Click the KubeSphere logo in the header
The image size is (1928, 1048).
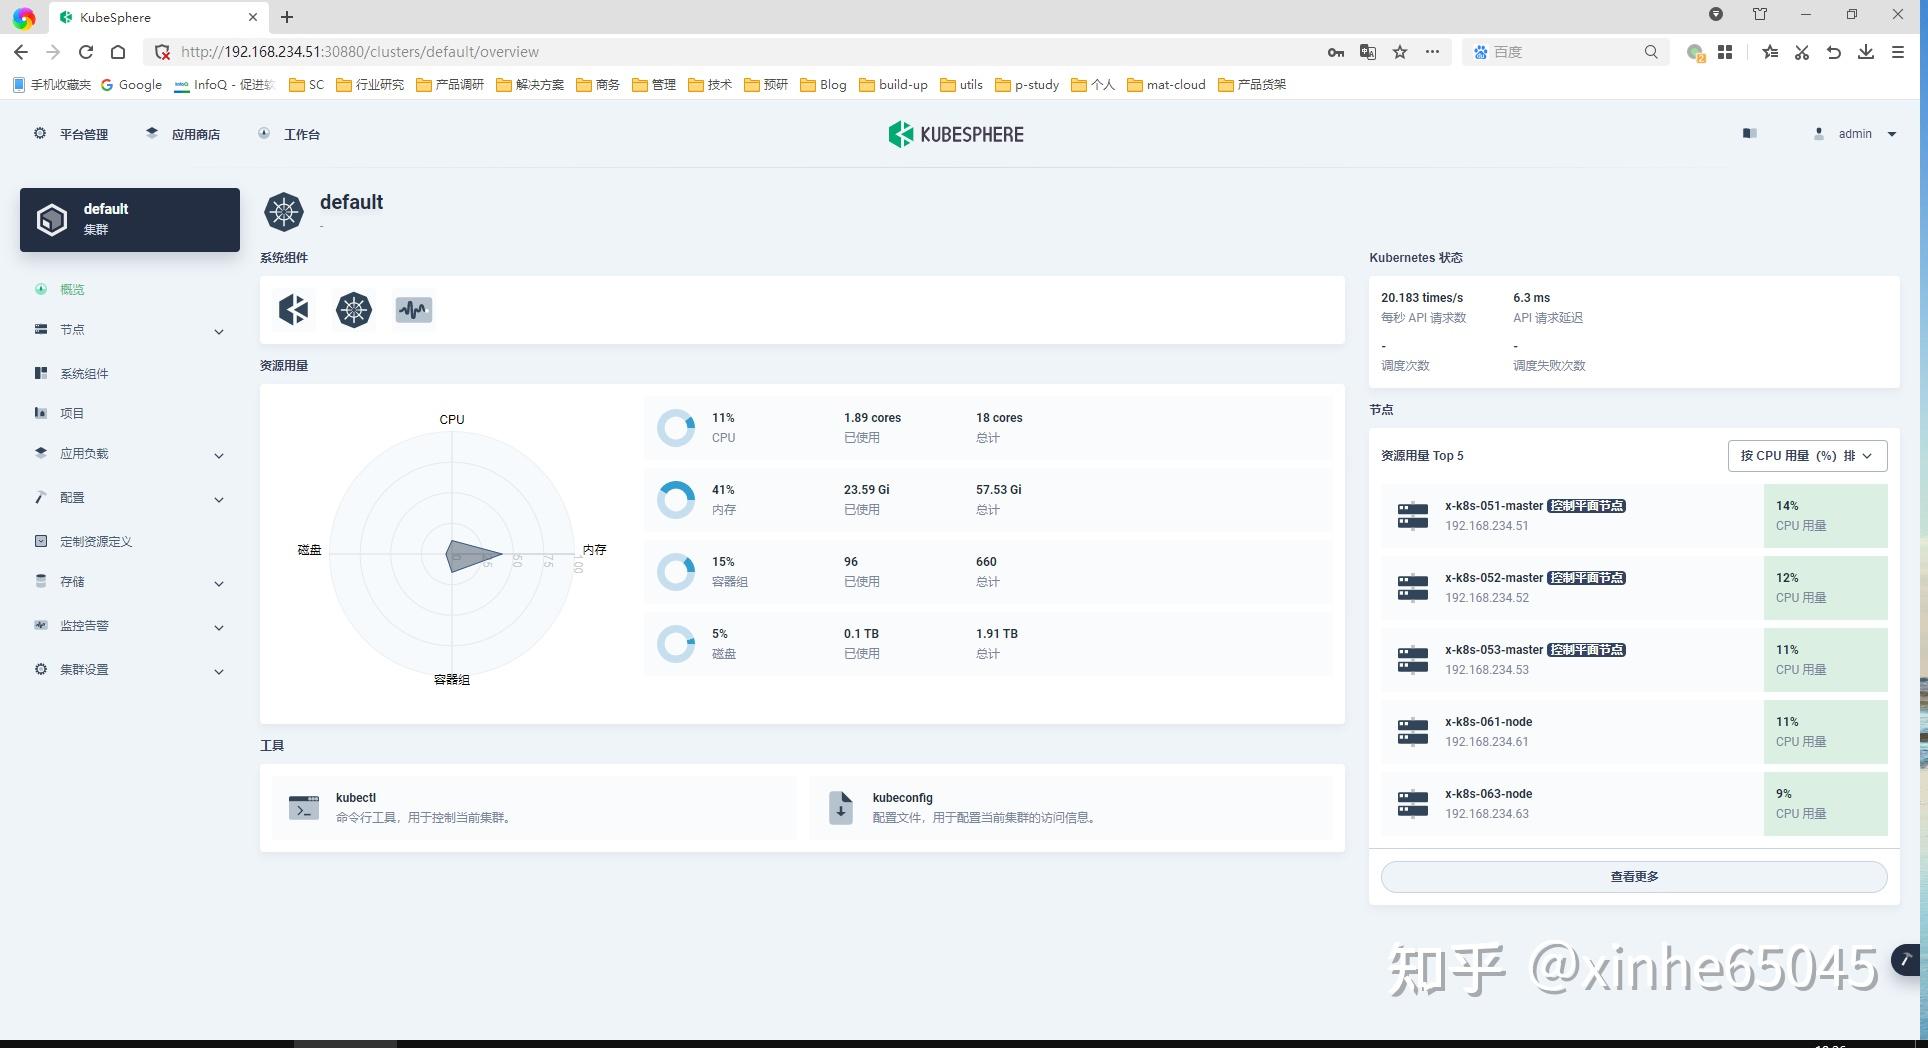pos(956,134)
